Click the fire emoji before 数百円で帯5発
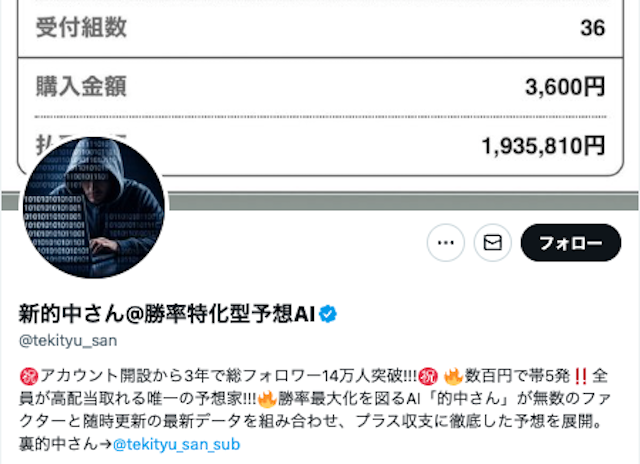640x464 pixels. tap(453, 376)
